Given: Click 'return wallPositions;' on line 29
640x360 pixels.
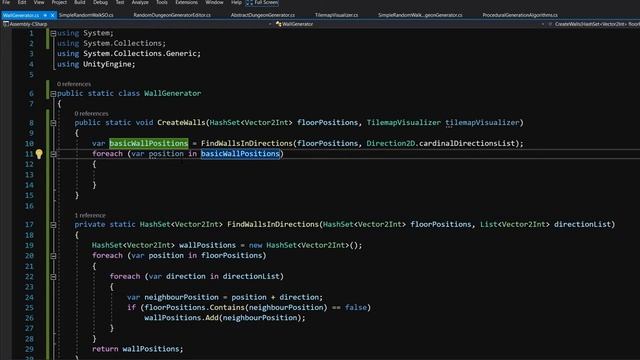Looking at the screenshot, I should [x=138, y=349].
